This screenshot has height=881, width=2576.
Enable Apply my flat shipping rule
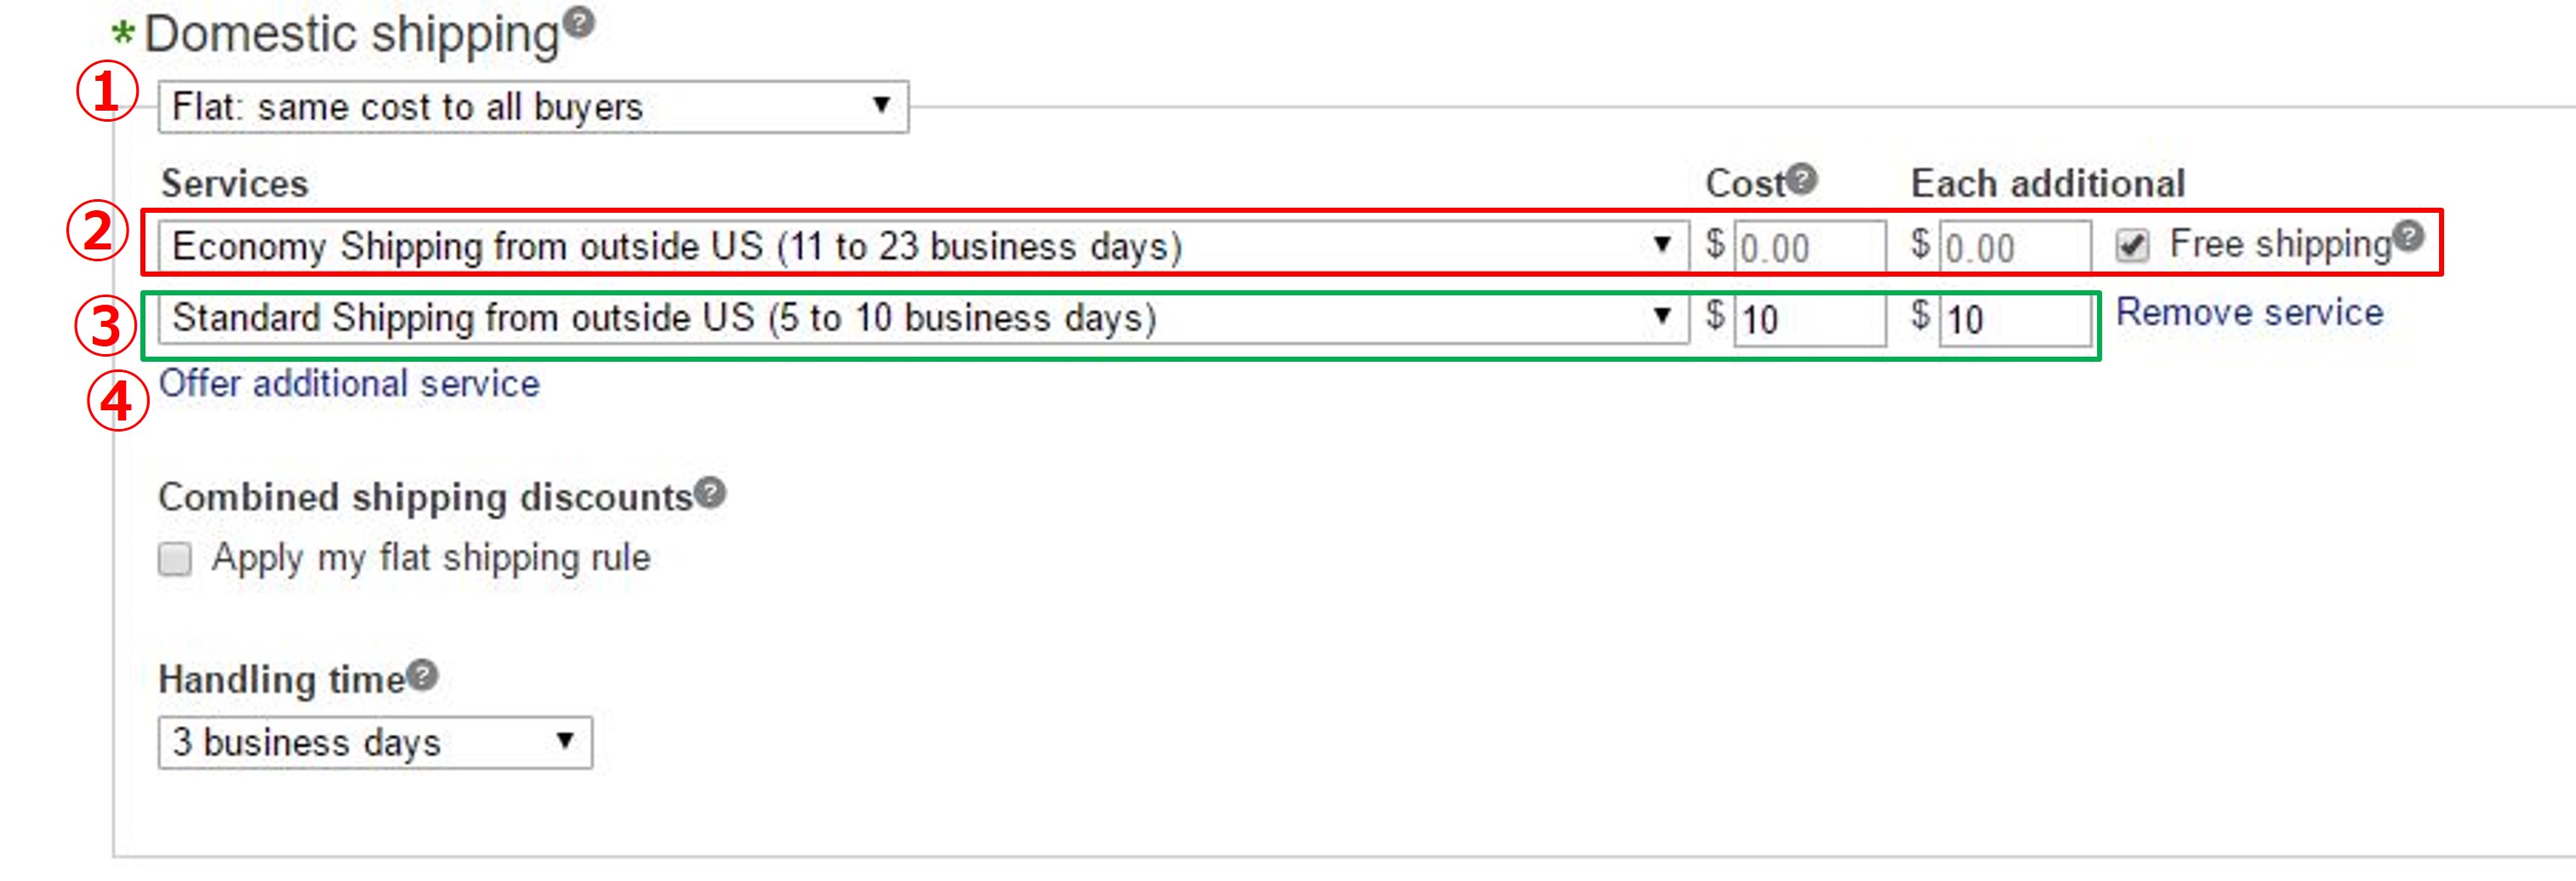point(175,559)
